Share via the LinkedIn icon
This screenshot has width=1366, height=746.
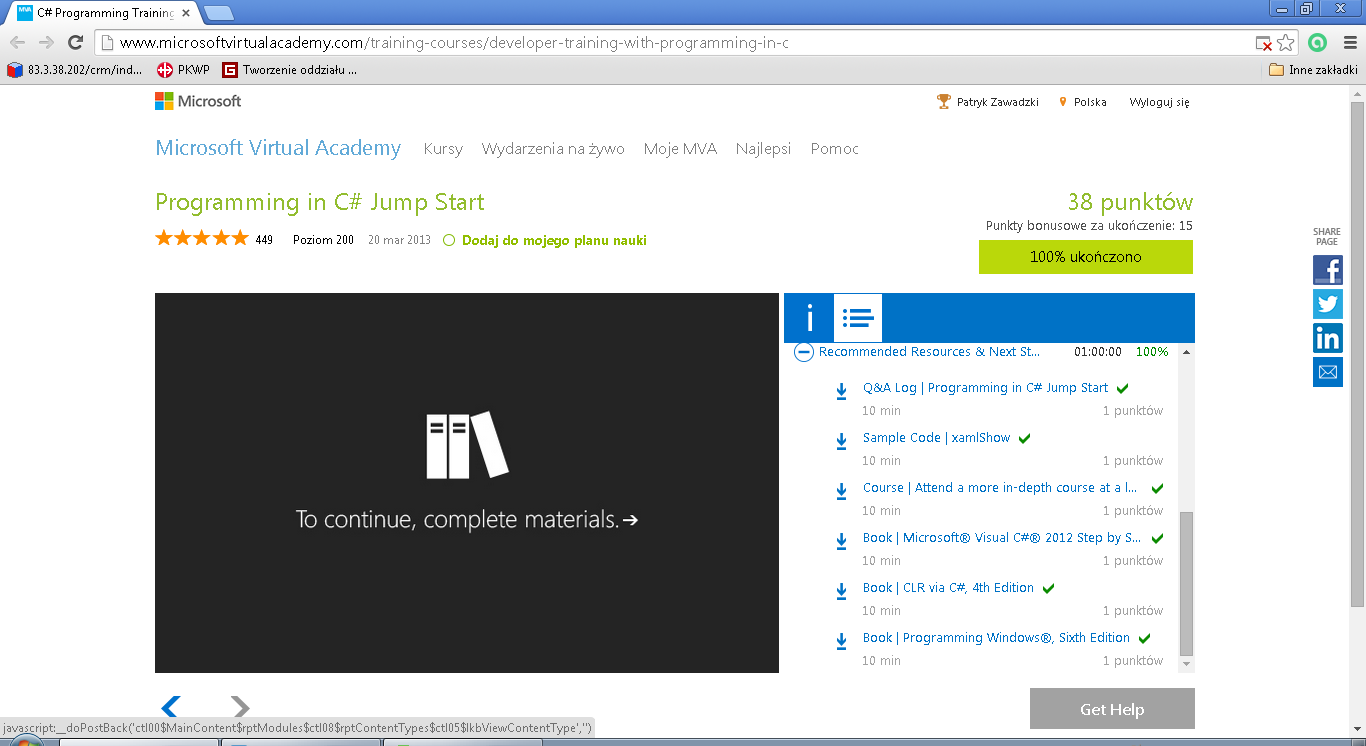coord(1327,338)
